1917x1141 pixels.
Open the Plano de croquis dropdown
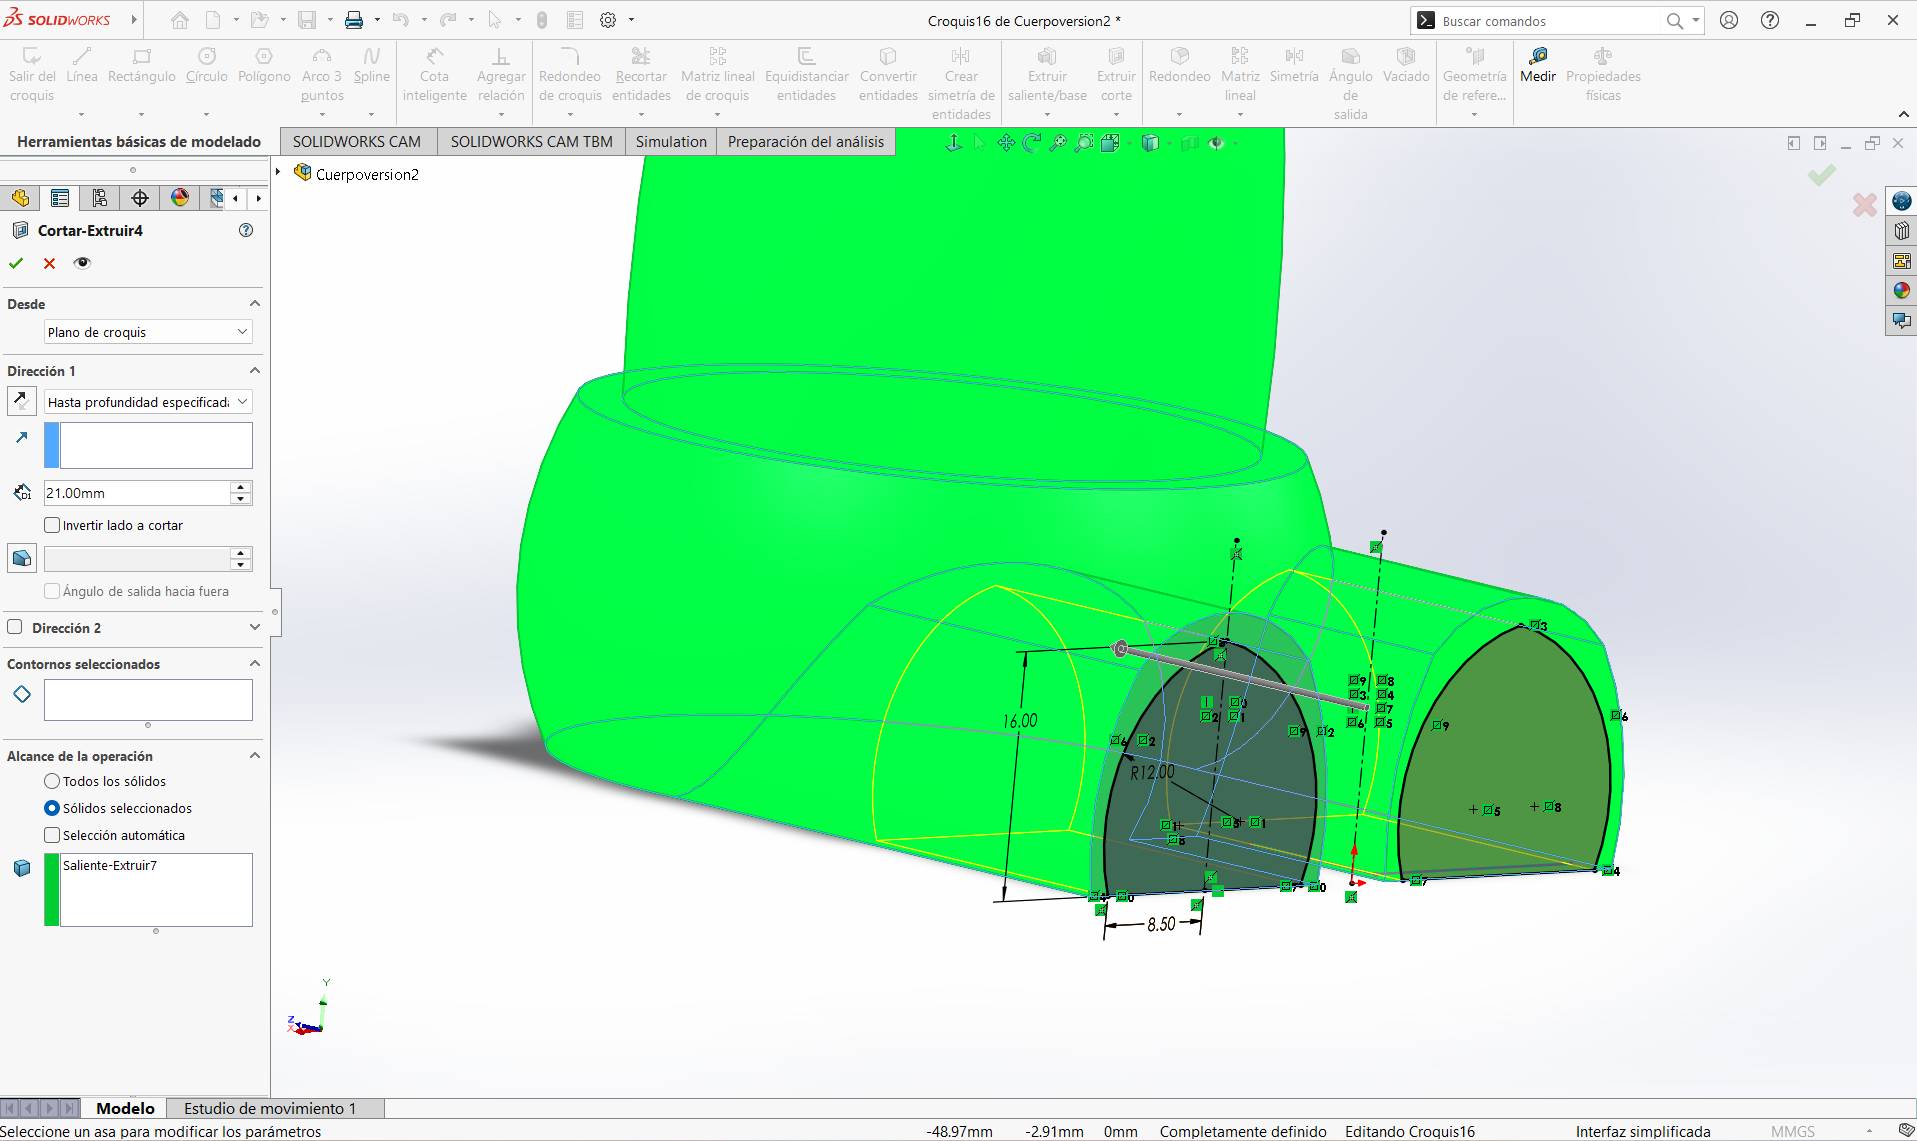[x=148, y=332]
